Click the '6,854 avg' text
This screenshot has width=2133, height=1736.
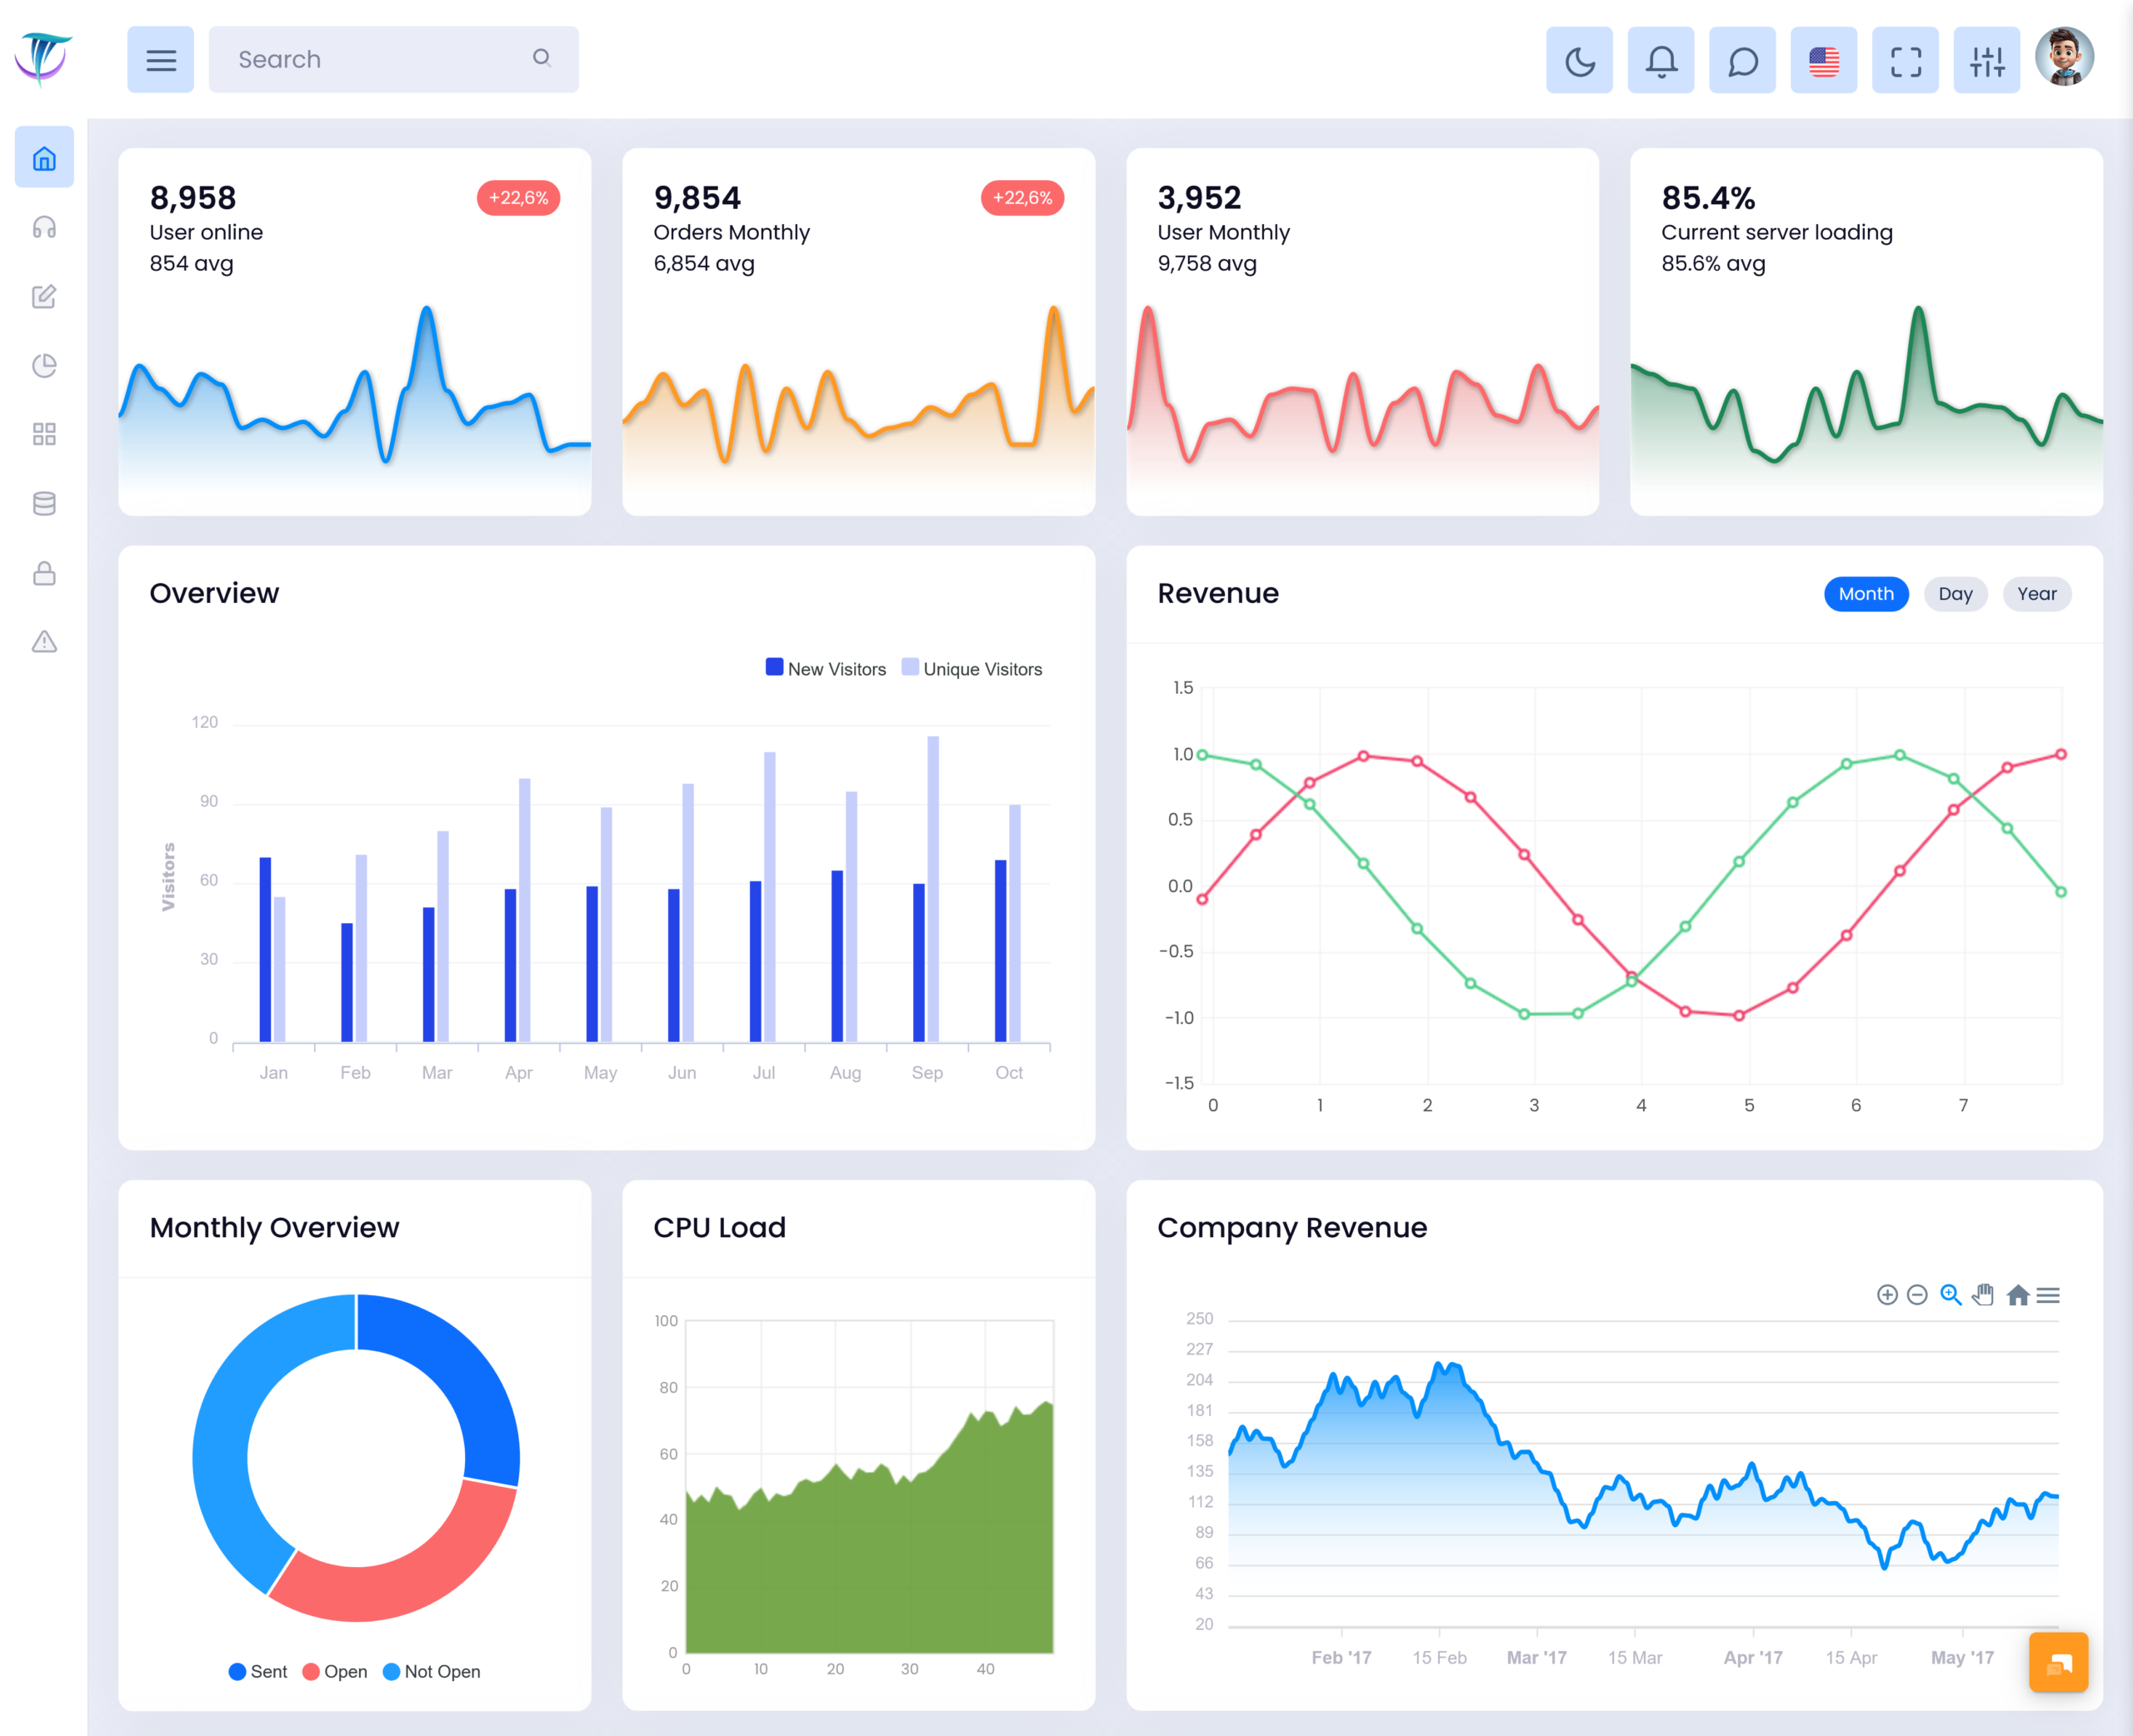(x=704, y=263)
